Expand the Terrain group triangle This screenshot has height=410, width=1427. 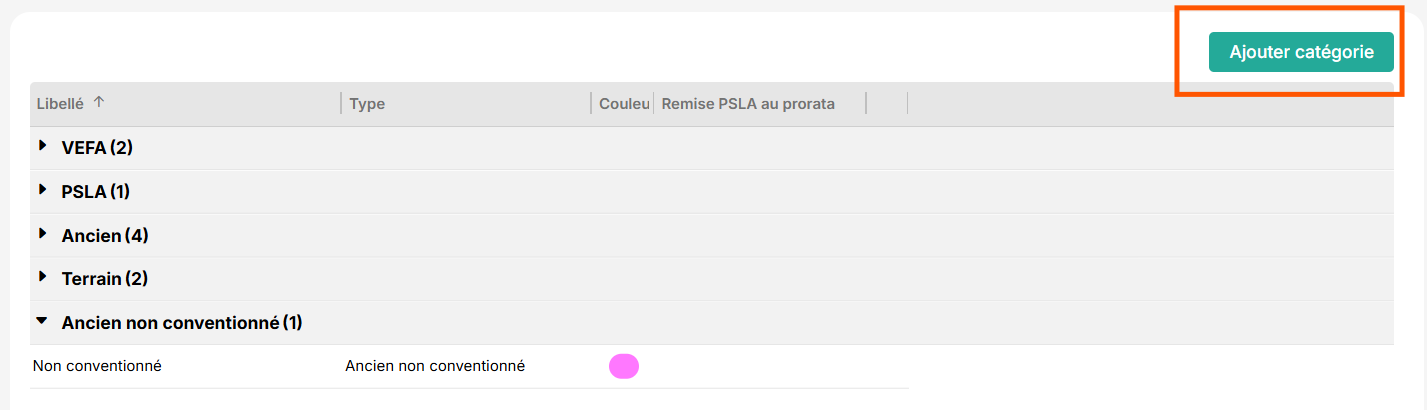43,277
